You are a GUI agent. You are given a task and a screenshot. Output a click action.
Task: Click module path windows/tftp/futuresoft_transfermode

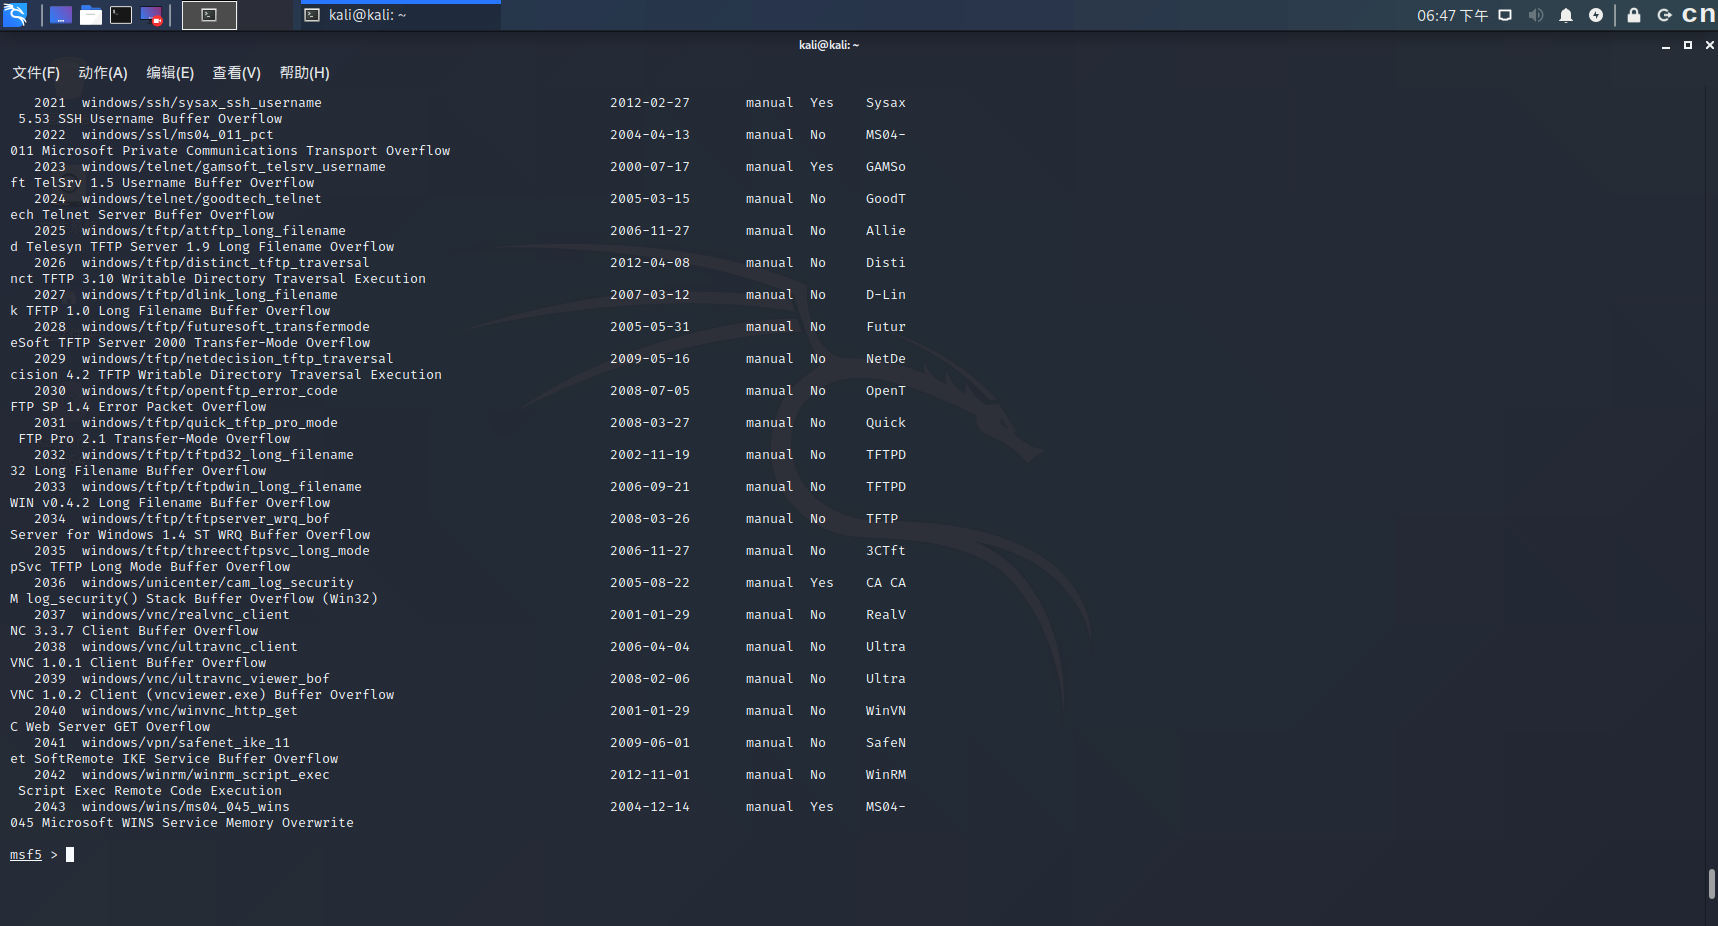point(226,327)
